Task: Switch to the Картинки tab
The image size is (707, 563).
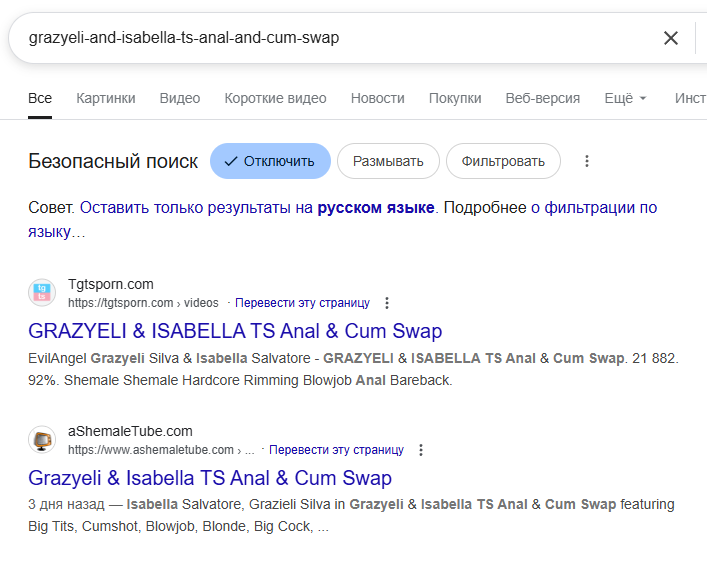Action: 106,98
